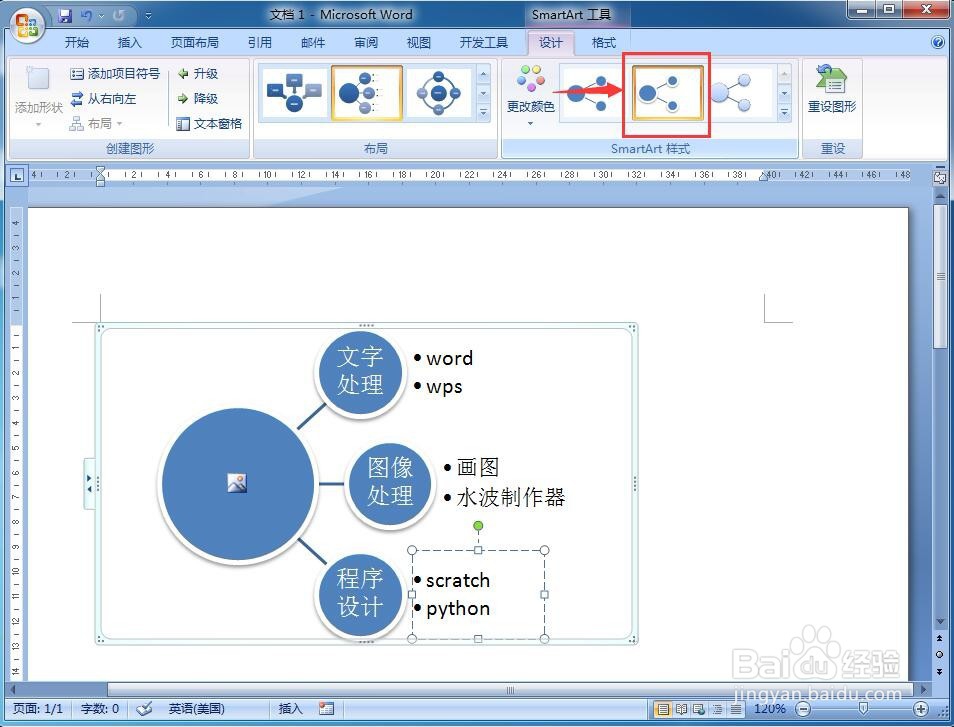The width and height of the screenshot is (954, 727).
Task: Click the Office button logo
Action: (x=27, y=26)
